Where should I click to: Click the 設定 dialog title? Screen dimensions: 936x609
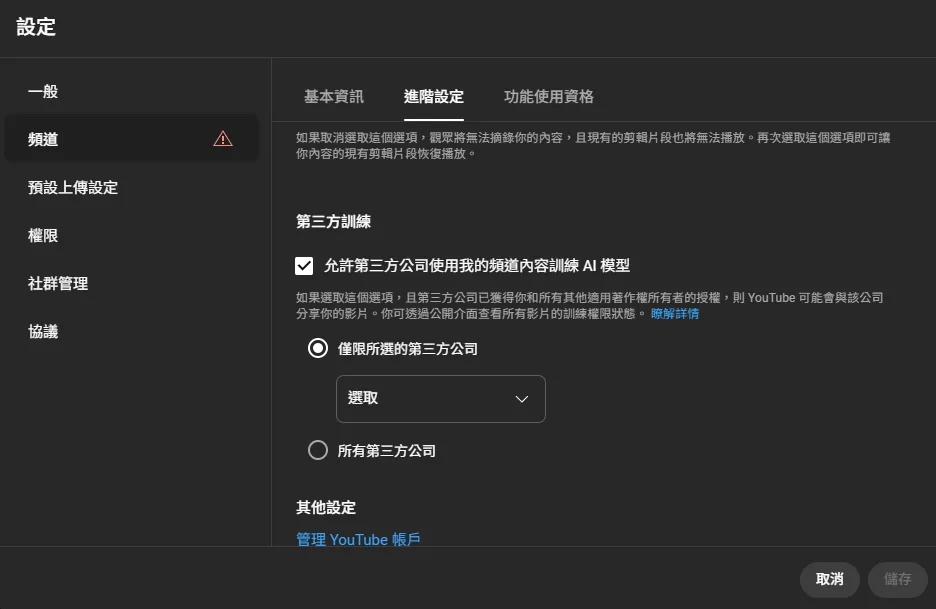pos(36,27)
